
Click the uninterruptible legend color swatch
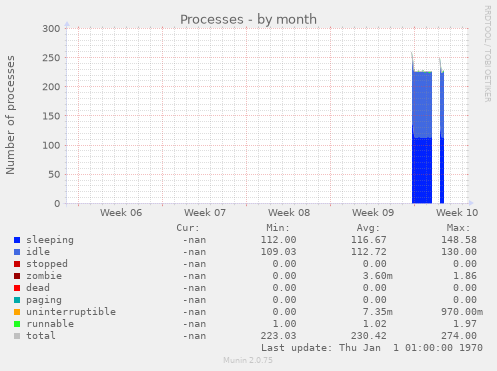17,312
